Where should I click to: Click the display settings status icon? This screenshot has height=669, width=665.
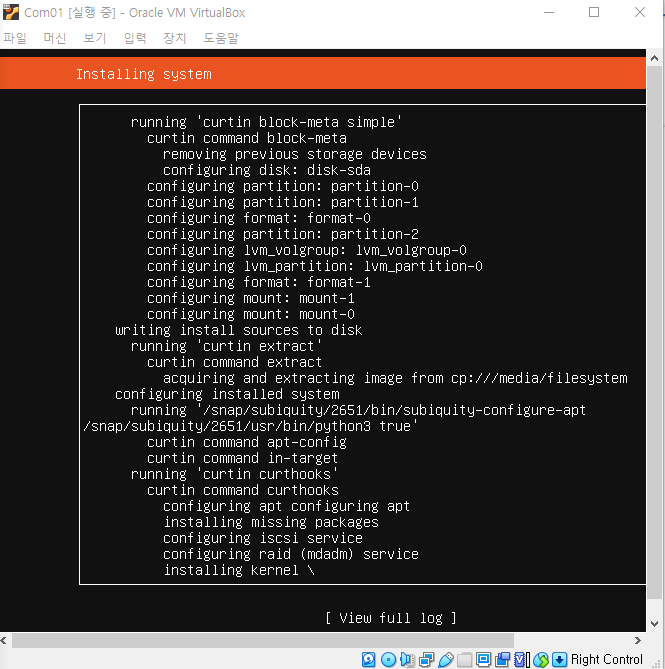483,660
